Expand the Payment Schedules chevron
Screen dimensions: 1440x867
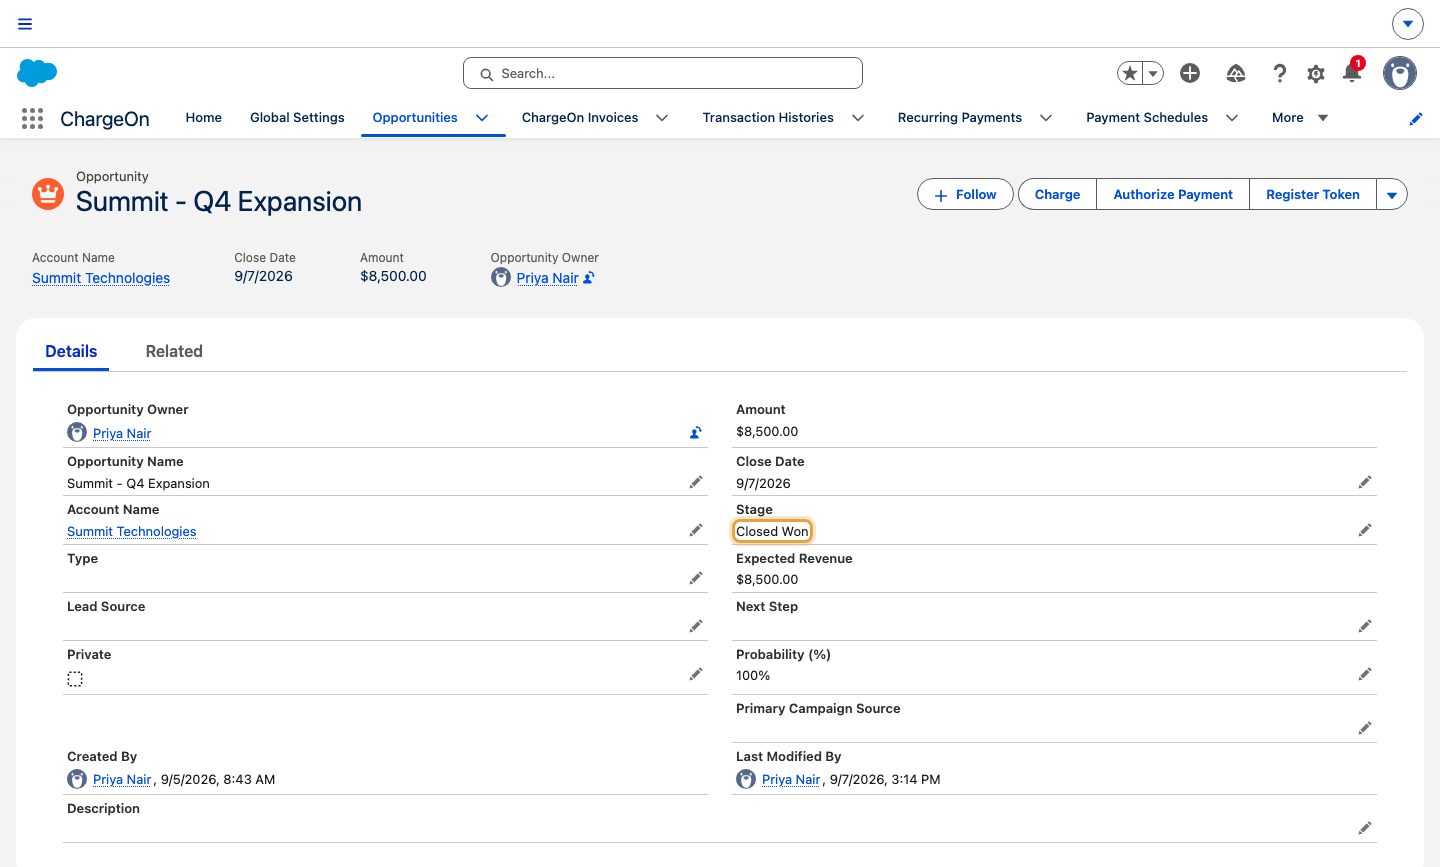point(1232,118)
